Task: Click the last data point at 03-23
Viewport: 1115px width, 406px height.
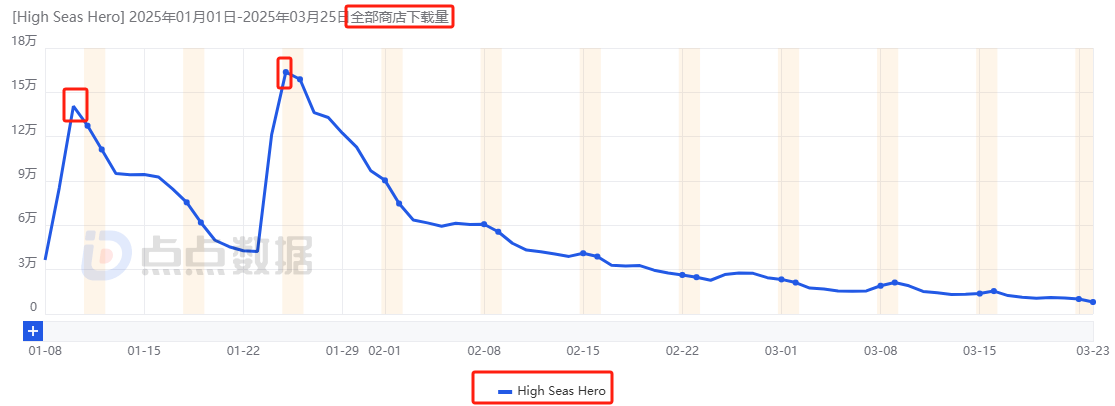Action: coord(1093,302)
